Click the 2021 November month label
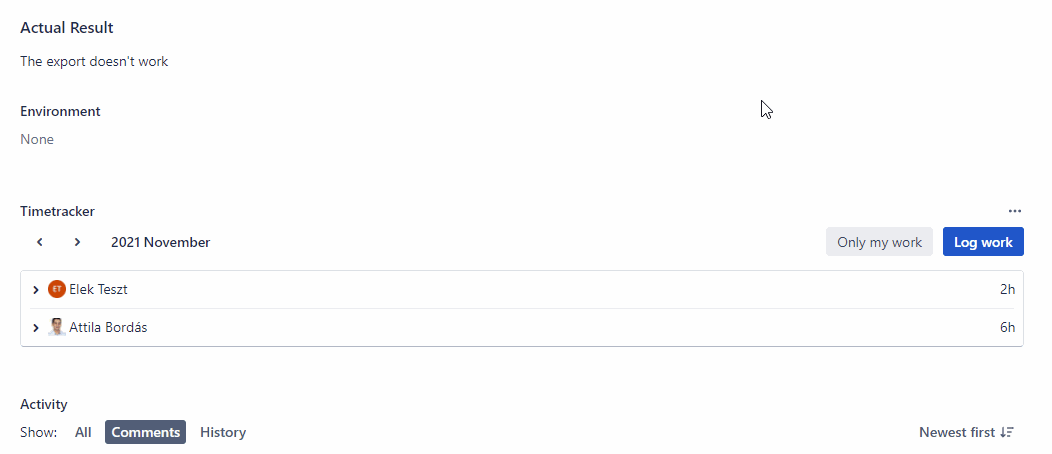1052x454 pixels. (160, 242)
